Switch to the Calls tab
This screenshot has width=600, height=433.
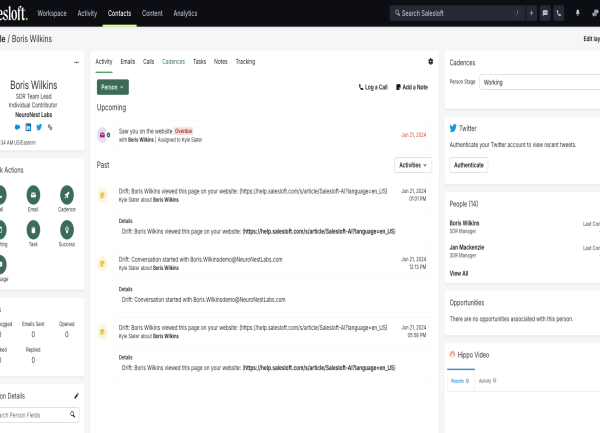point(148,62)
